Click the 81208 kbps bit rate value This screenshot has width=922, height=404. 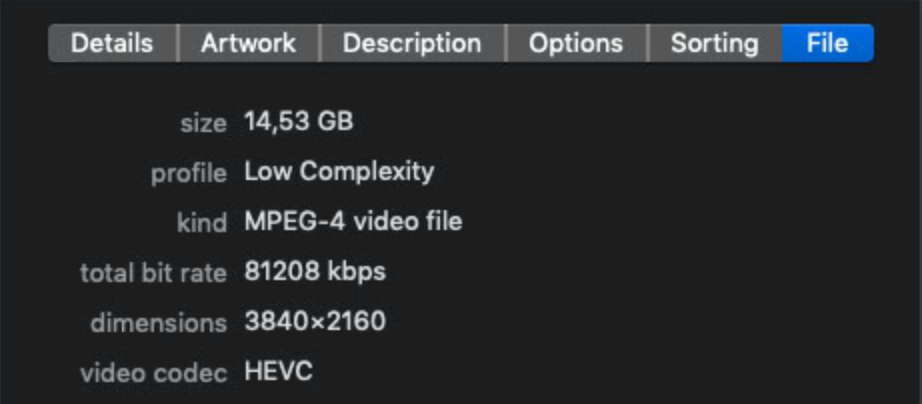coord(314,272)
